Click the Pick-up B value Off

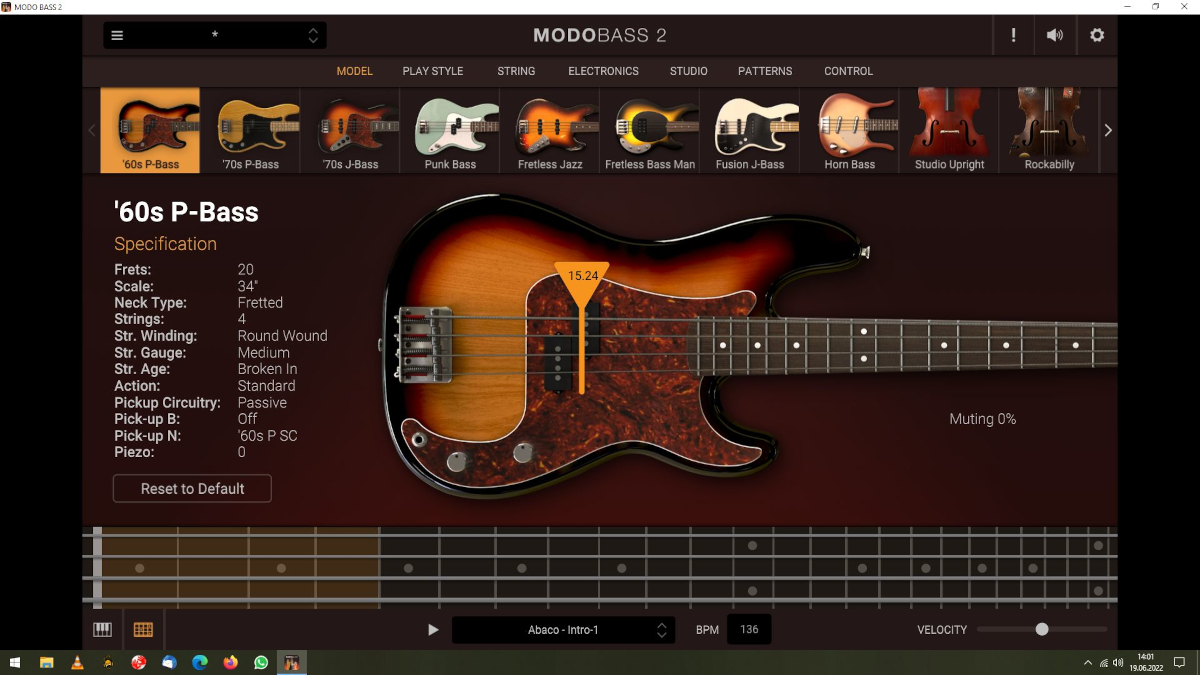[247, 419]
